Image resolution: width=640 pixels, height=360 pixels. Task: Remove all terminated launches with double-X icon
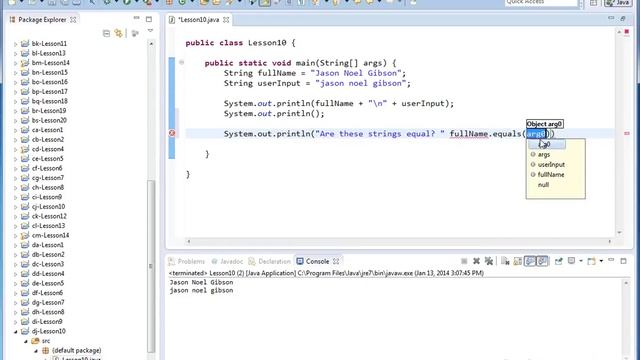pos(489,261)
